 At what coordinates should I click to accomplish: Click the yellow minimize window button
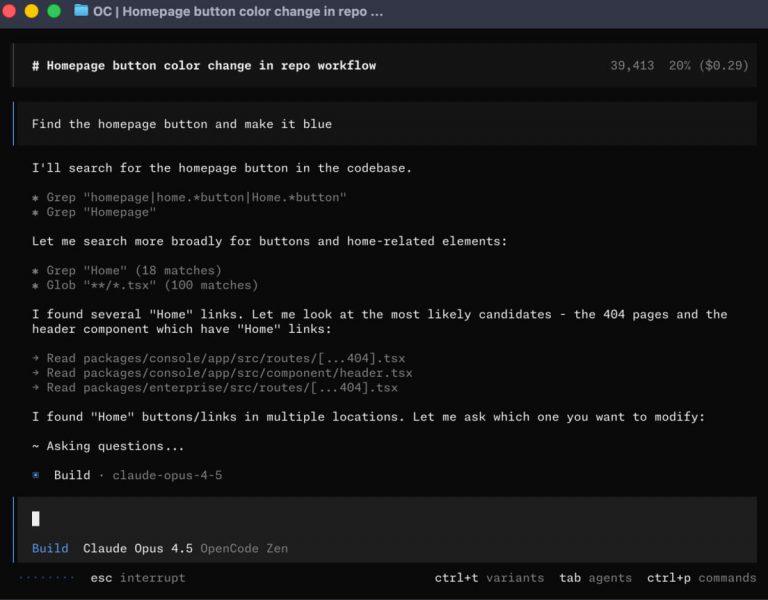coord(32,12)
